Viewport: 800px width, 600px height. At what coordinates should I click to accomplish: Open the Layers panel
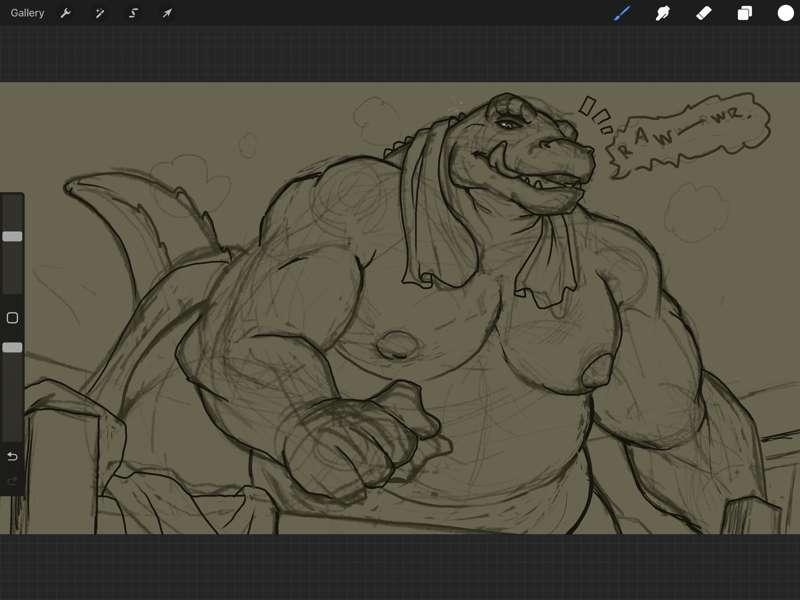pos(744,13)
